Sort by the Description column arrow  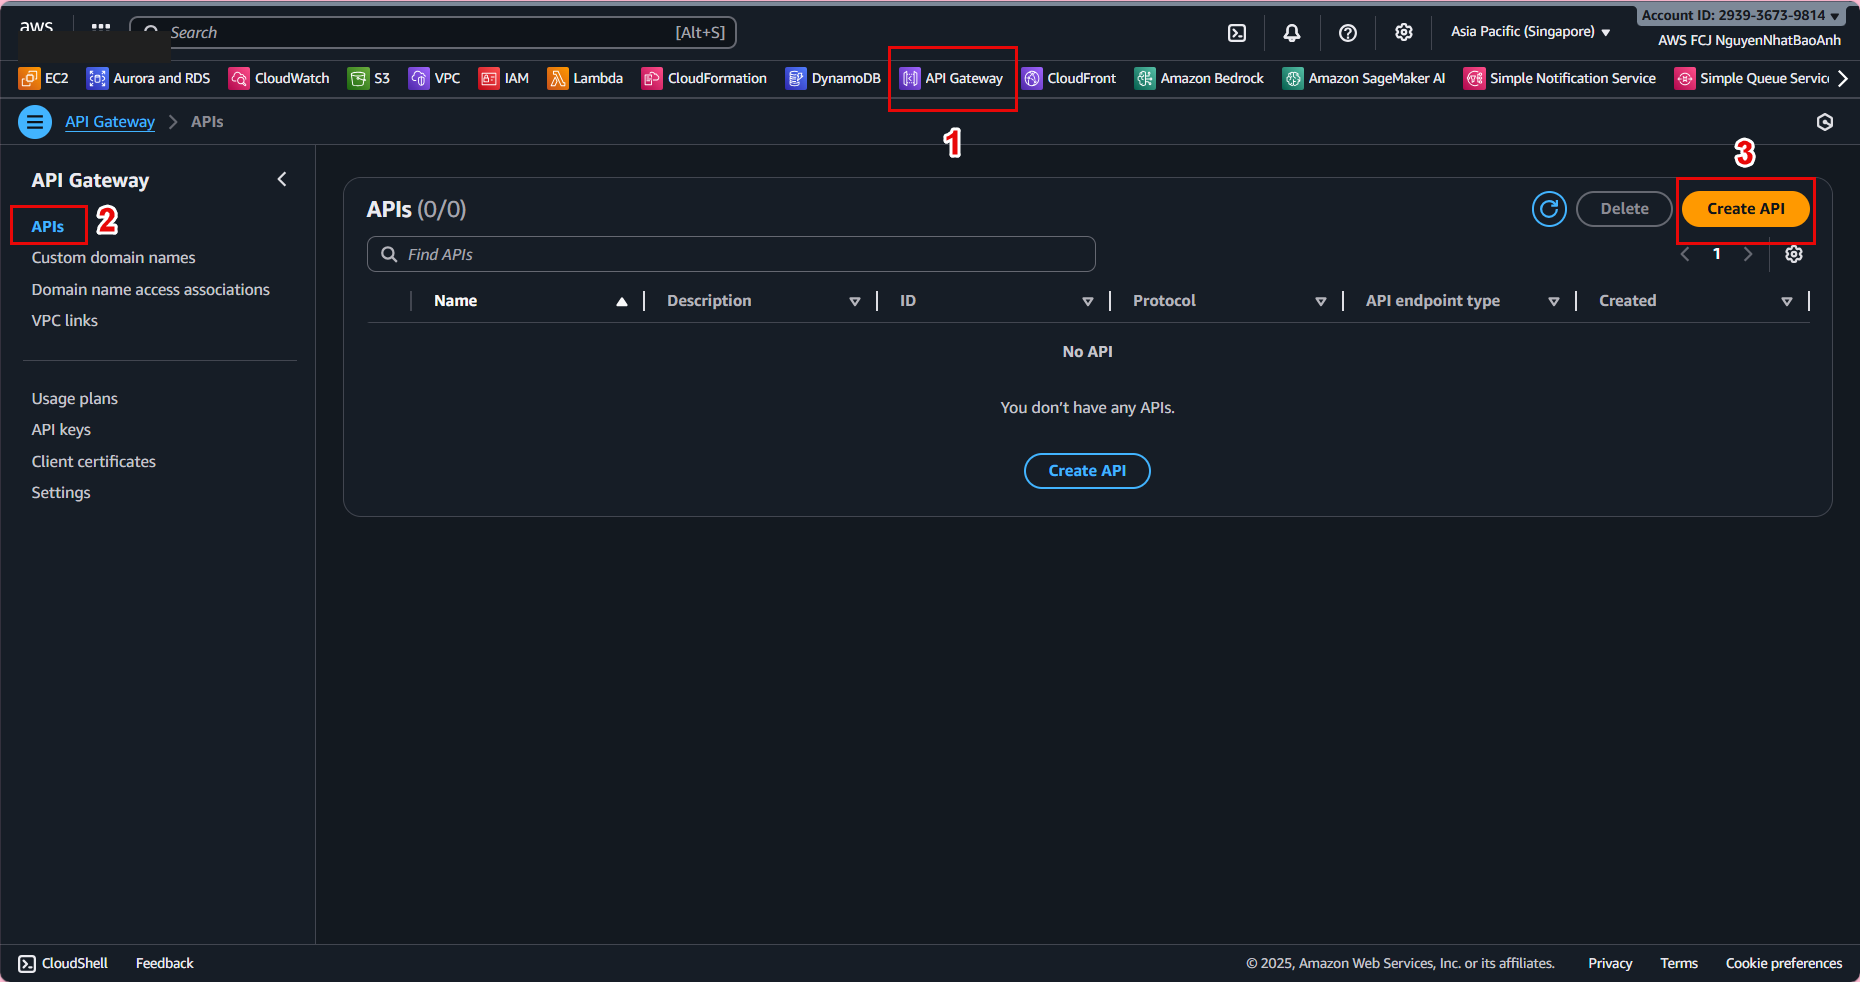point(855,301)
